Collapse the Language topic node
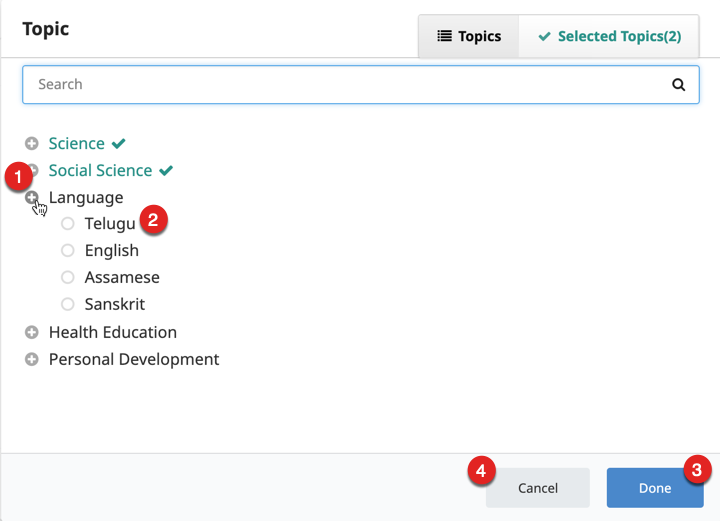This screenshot has width=721, height=521. click(32, 198)
